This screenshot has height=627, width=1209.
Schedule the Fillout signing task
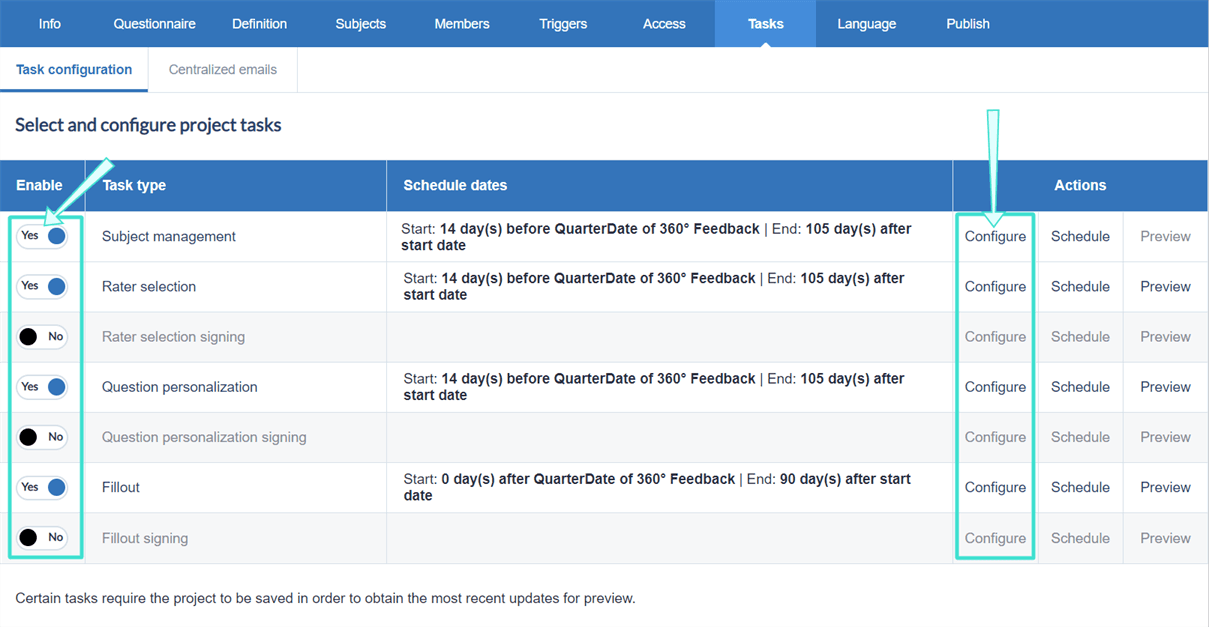[1080, 538]
